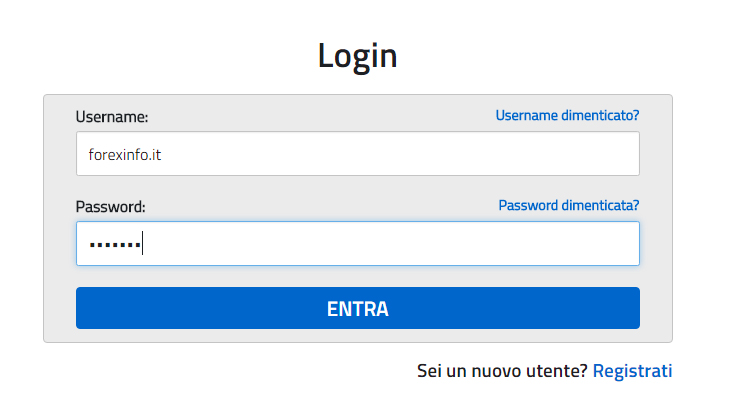The image size is (739, 400).
Task: Click the right edge of ENTRA button
Action: (x=626, y=308)
